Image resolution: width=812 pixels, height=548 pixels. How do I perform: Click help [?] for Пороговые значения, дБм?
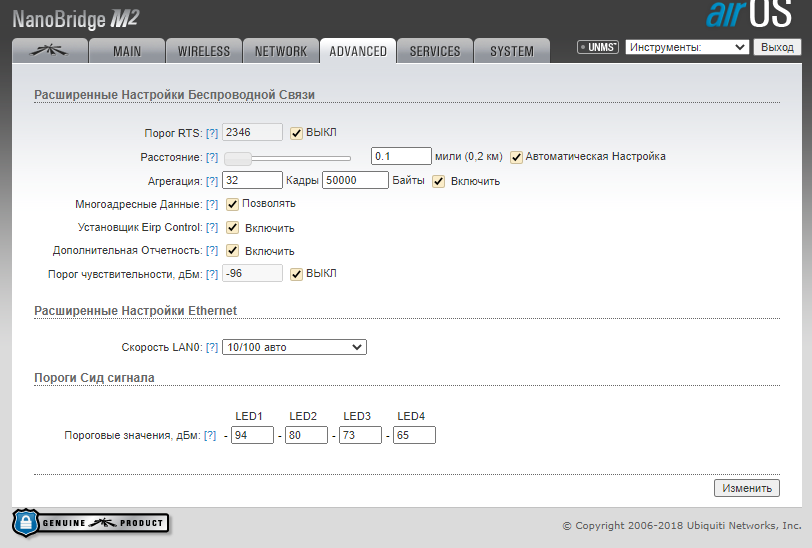[210, 436]
